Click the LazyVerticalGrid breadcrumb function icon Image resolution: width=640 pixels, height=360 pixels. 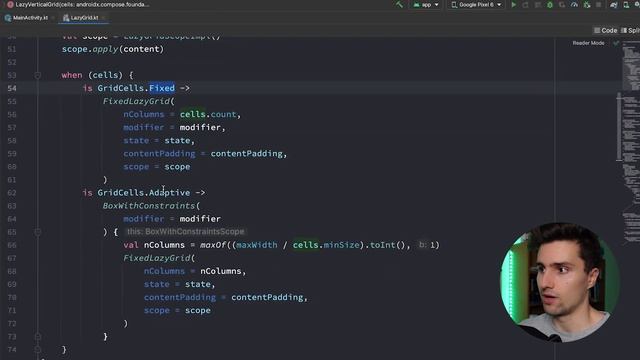click(x=10, y=4)
